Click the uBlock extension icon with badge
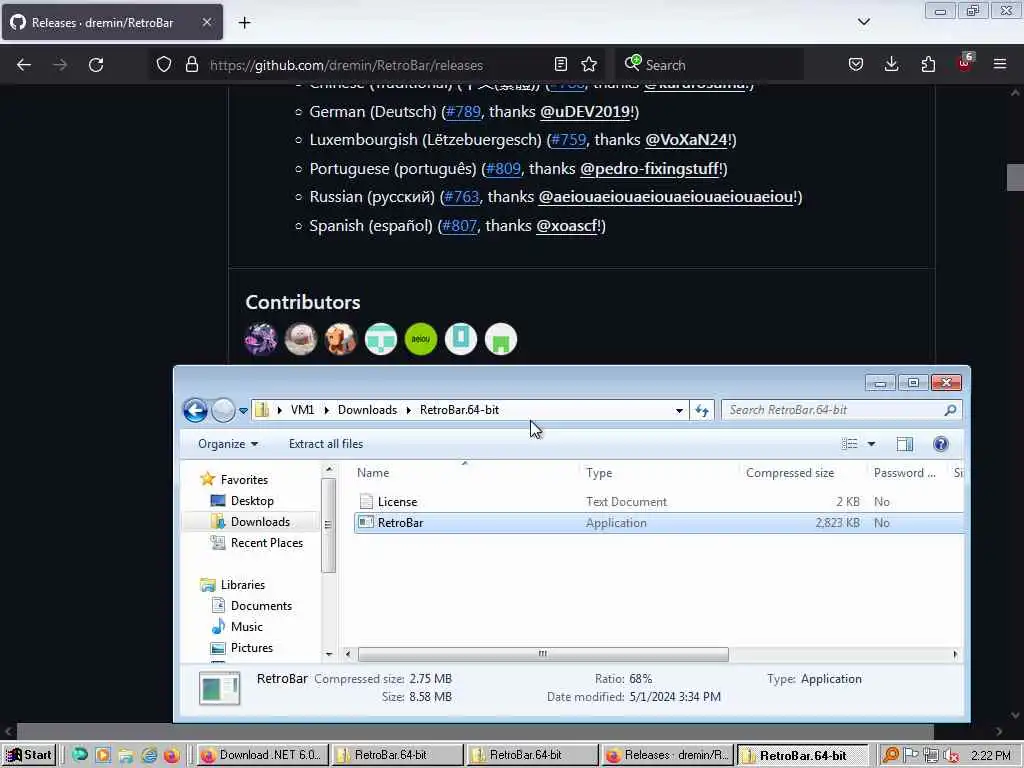 [965, 63]
